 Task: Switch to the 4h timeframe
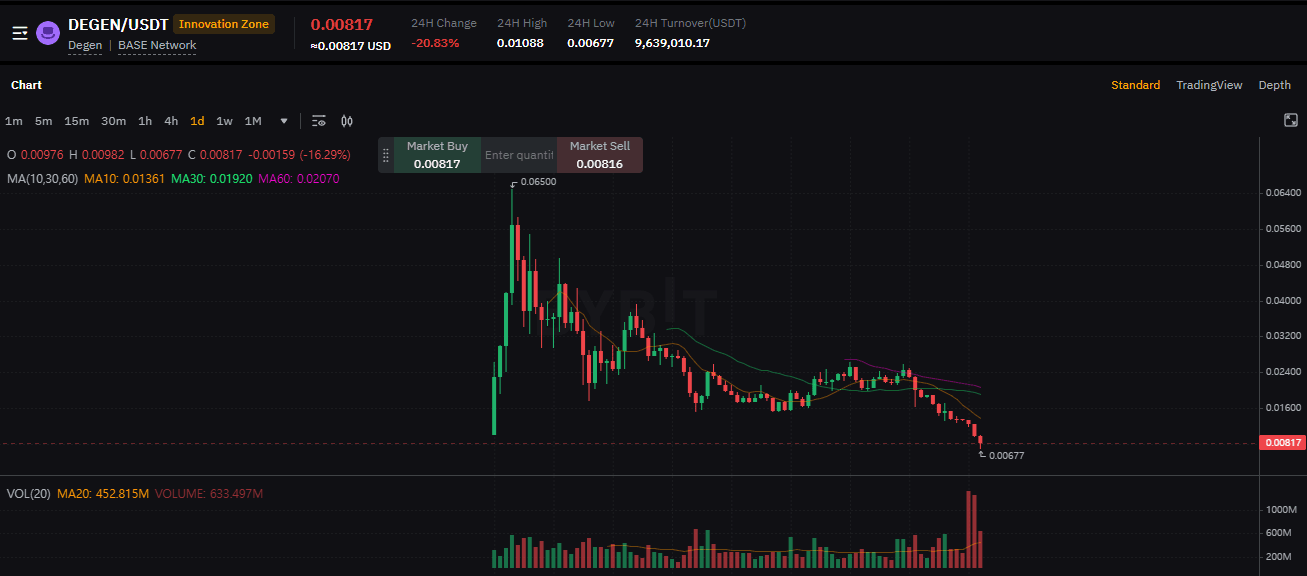pos(171,121)
